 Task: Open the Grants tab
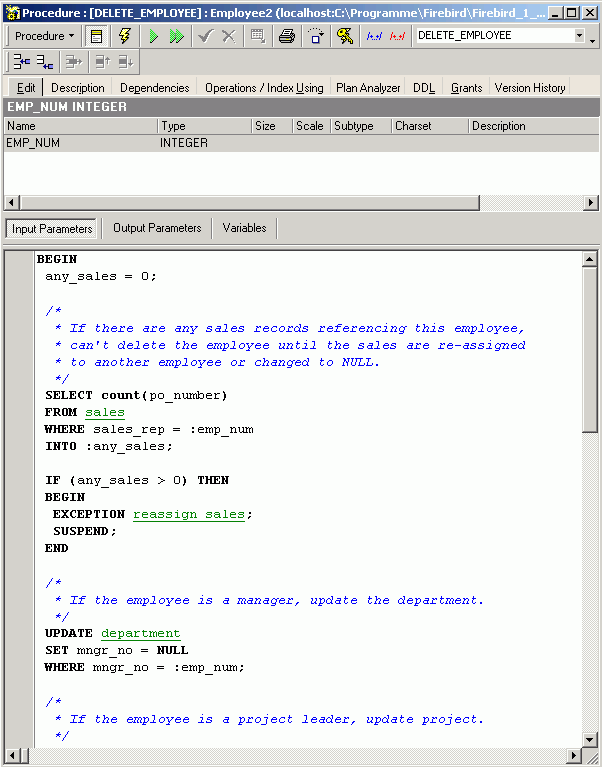(x=467, y=88)
